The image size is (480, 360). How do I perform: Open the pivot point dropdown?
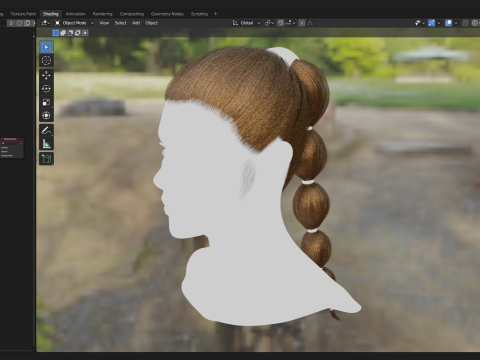click(x=269, y=23)
